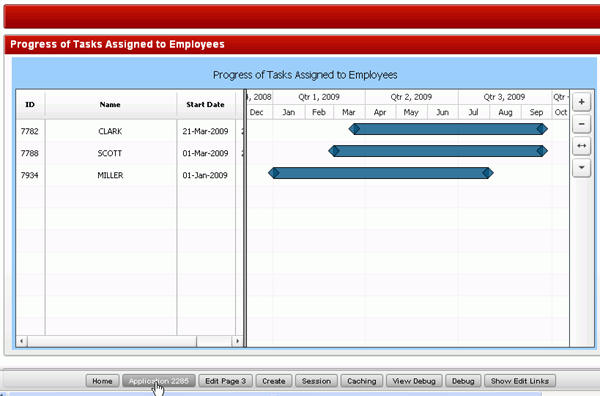Screen dimensions: 600x396
Task: Click the Home developer toolbar button
Action: (102, 381)
